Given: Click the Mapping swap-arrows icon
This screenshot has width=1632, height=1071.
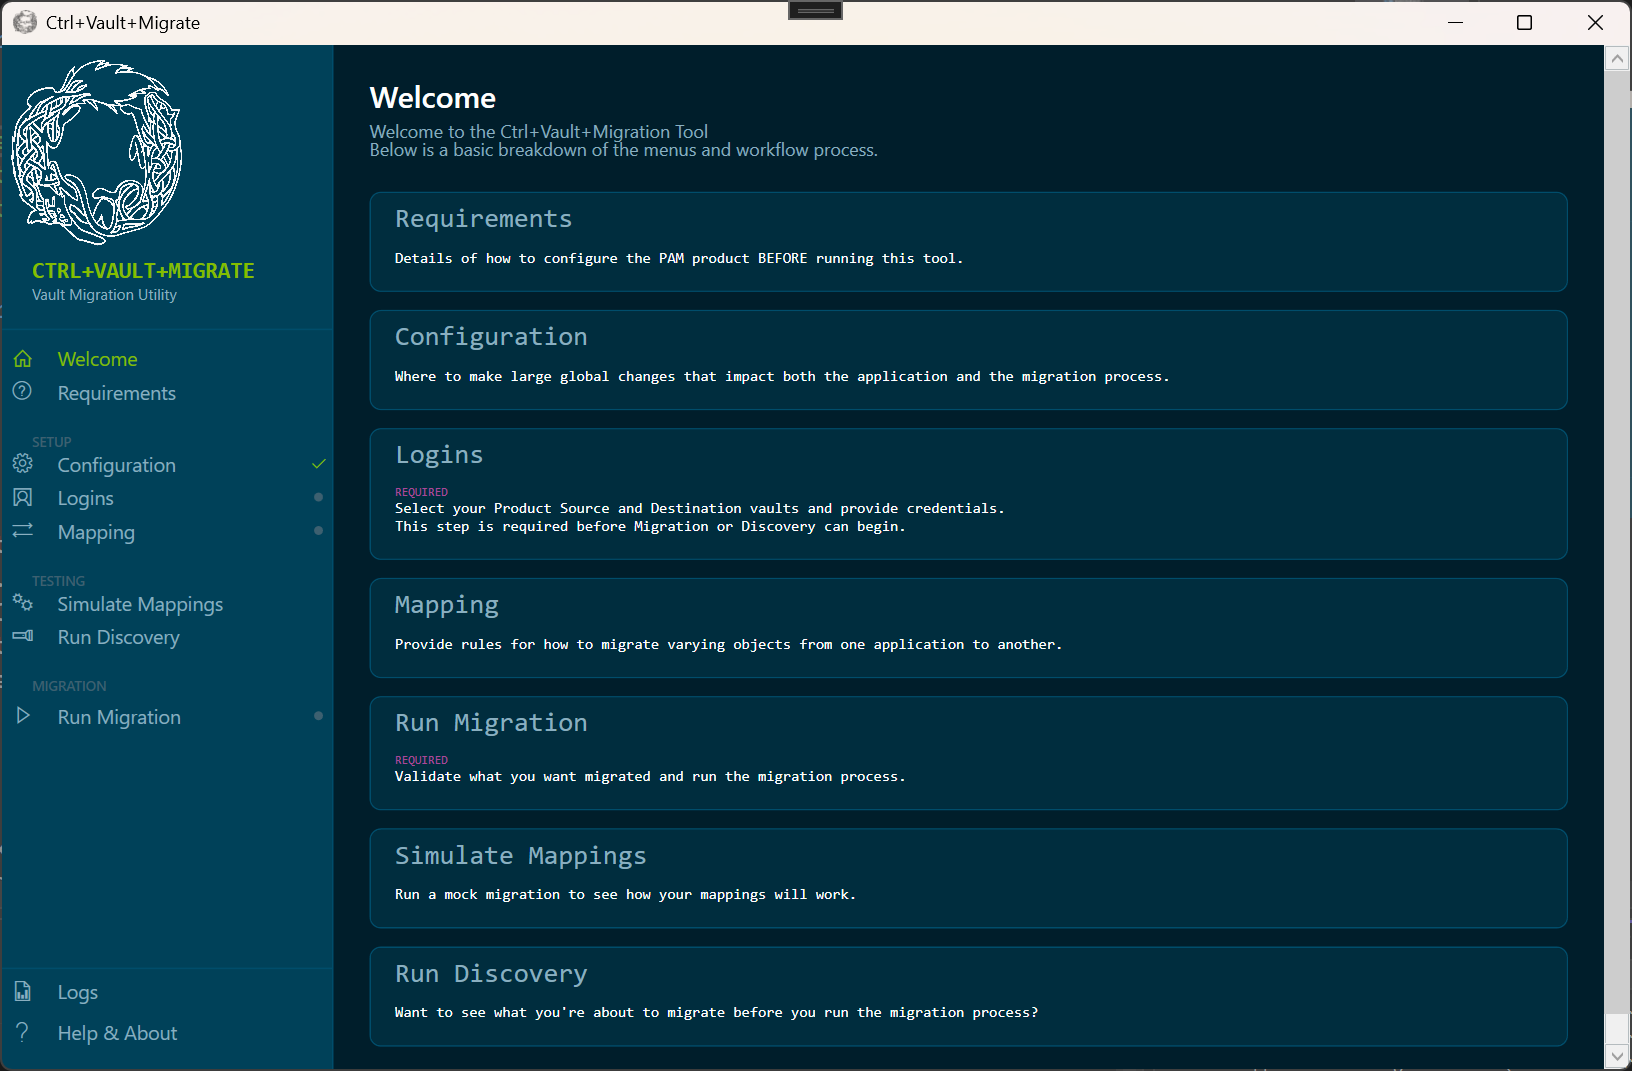Looking at the screenshot, I should [x=23, y=530].
